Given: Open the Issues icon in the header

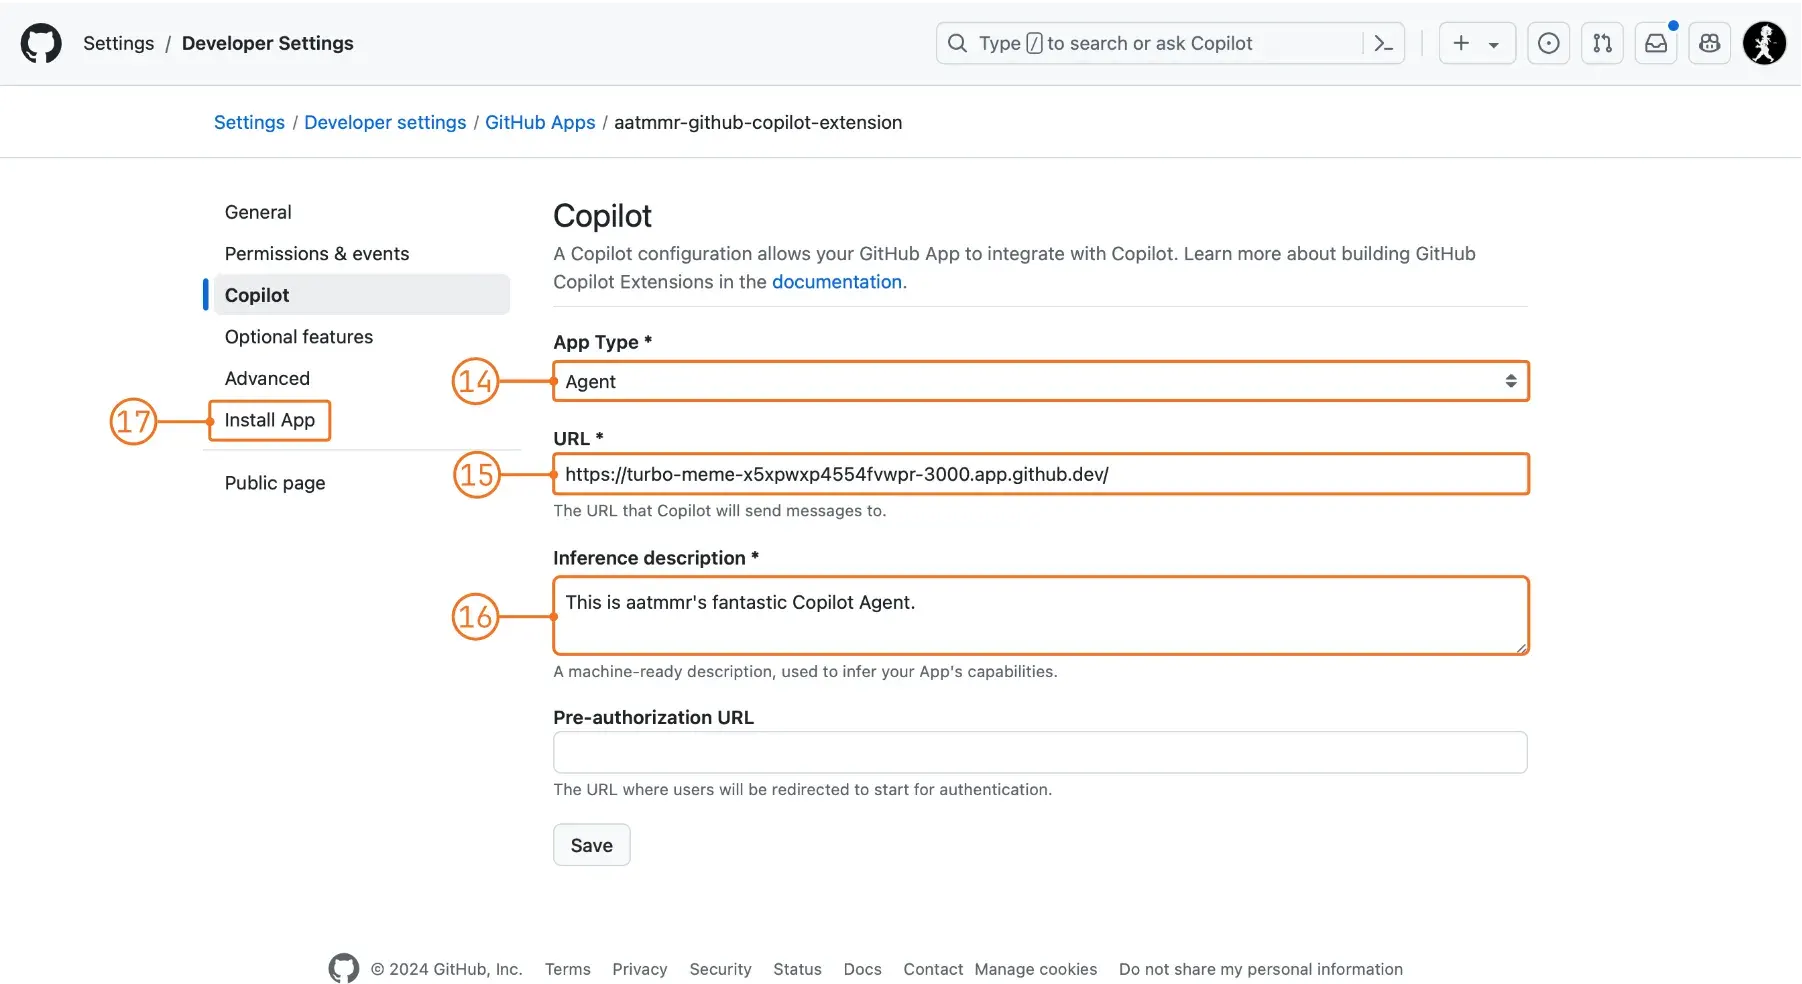Looking at the screenshot, I should pyautogui.click(x=1548, y=43).
